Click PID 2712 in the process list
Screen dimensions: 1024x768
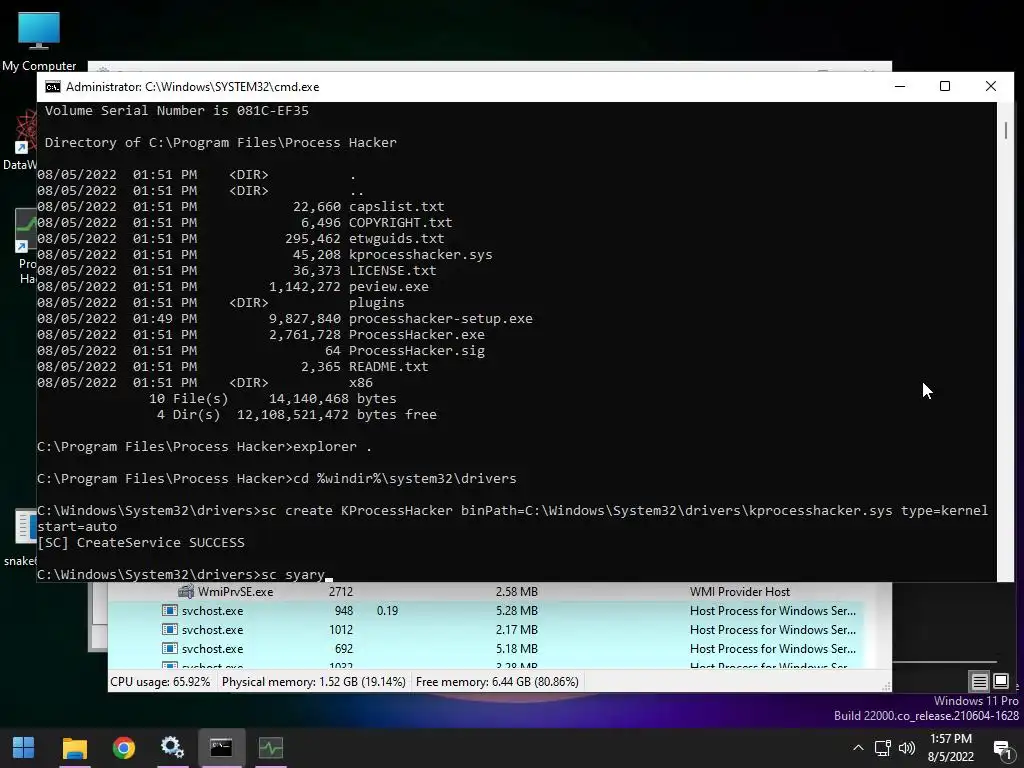click(x=341, y=592)
